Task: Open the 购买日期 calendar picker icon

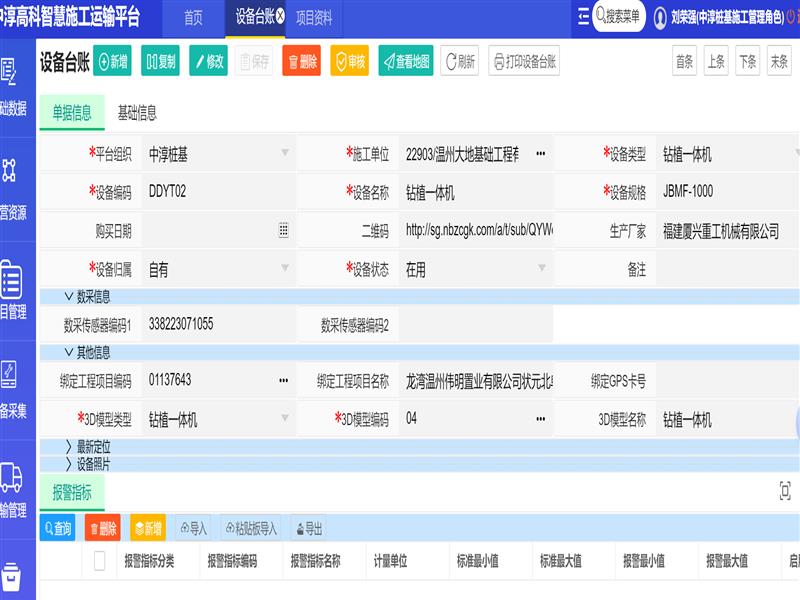Action: pyautogui.click(x=283, y=230)
